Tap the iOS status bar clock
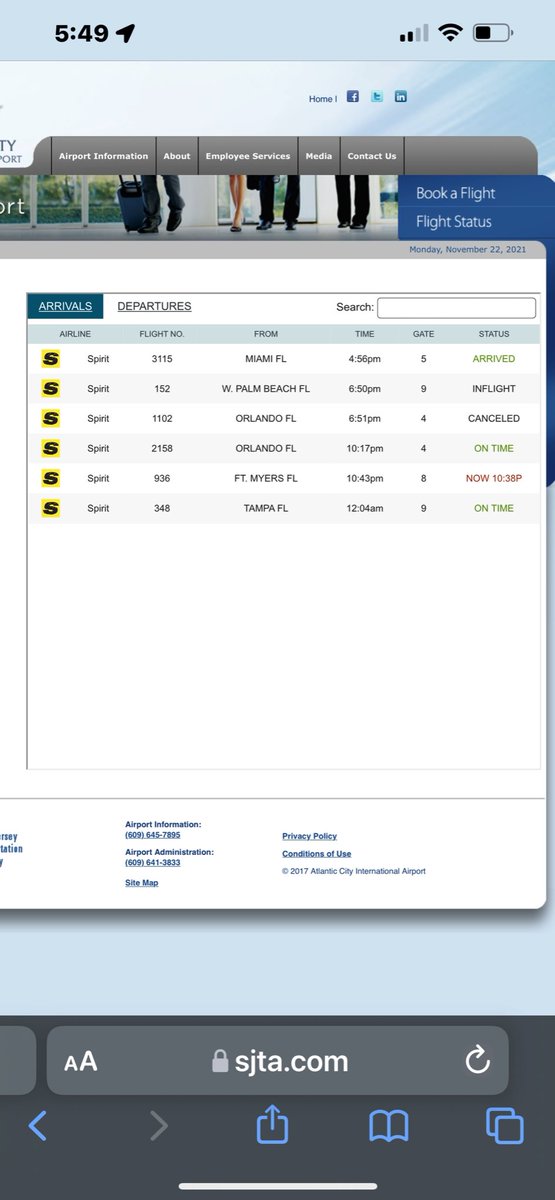Screen dimensions: 555x1200 tap(82, 33)
